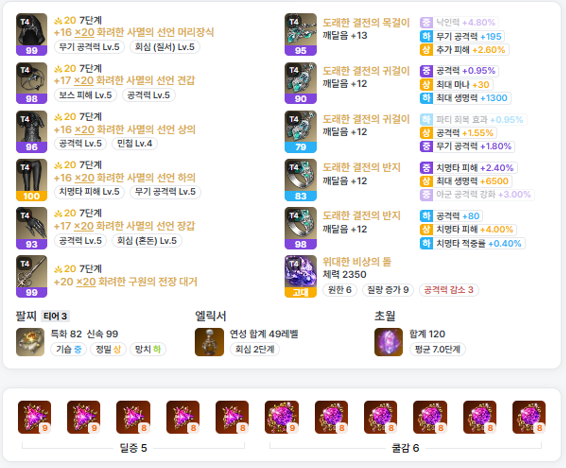The image size is (566, 468).
Task: Click the level 9 쿨감 gem
Action: click(282, 417)
